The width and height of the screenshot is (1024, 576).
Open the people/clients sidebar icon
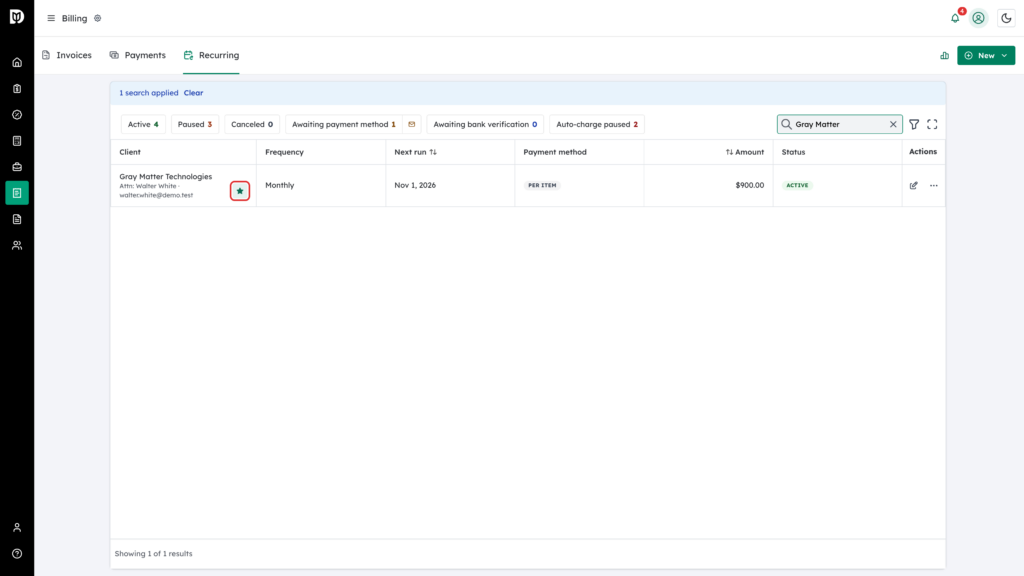coord(17,246)
